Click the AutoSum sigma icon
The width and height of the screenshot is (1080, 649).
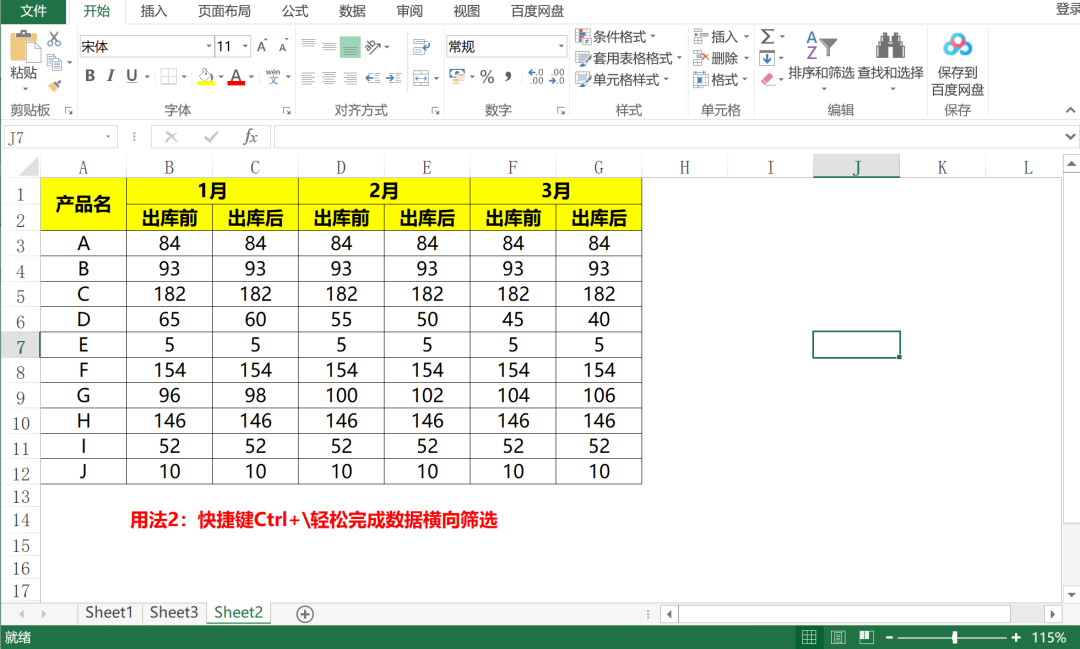(x=767, y=37)
